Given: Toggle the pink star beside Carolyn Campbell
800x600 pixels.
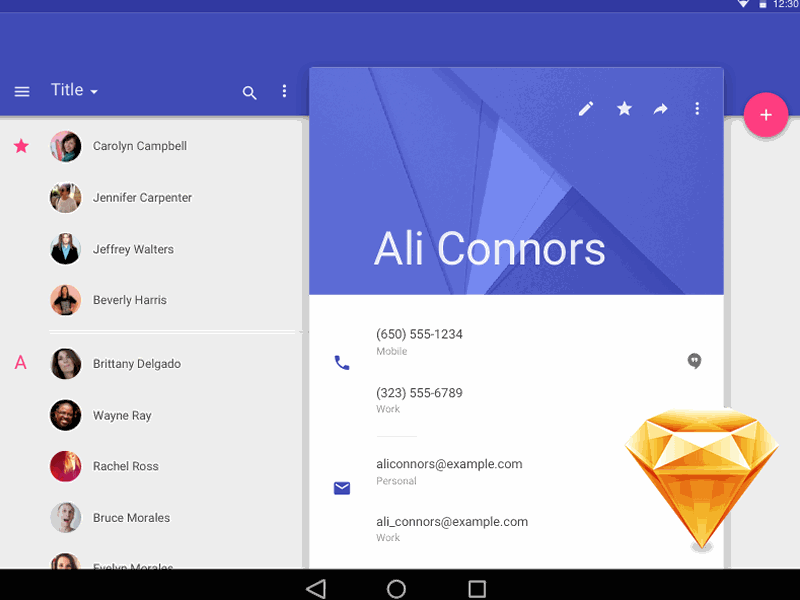Looking at the screenshot, I should (x=21, y=146).
